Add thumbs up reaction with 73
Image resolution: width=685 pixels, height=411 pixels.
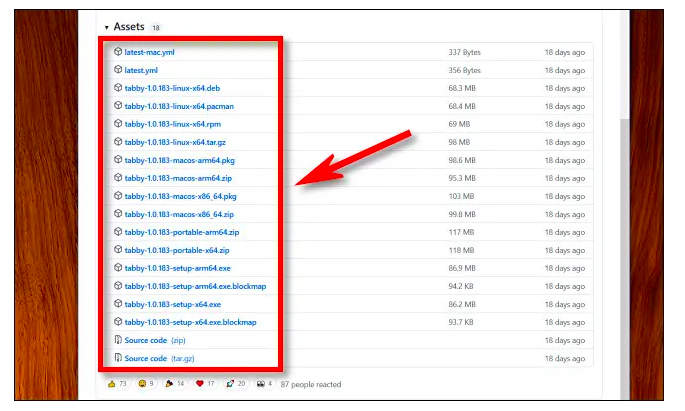pyautogui.click(x=117, y=384)
